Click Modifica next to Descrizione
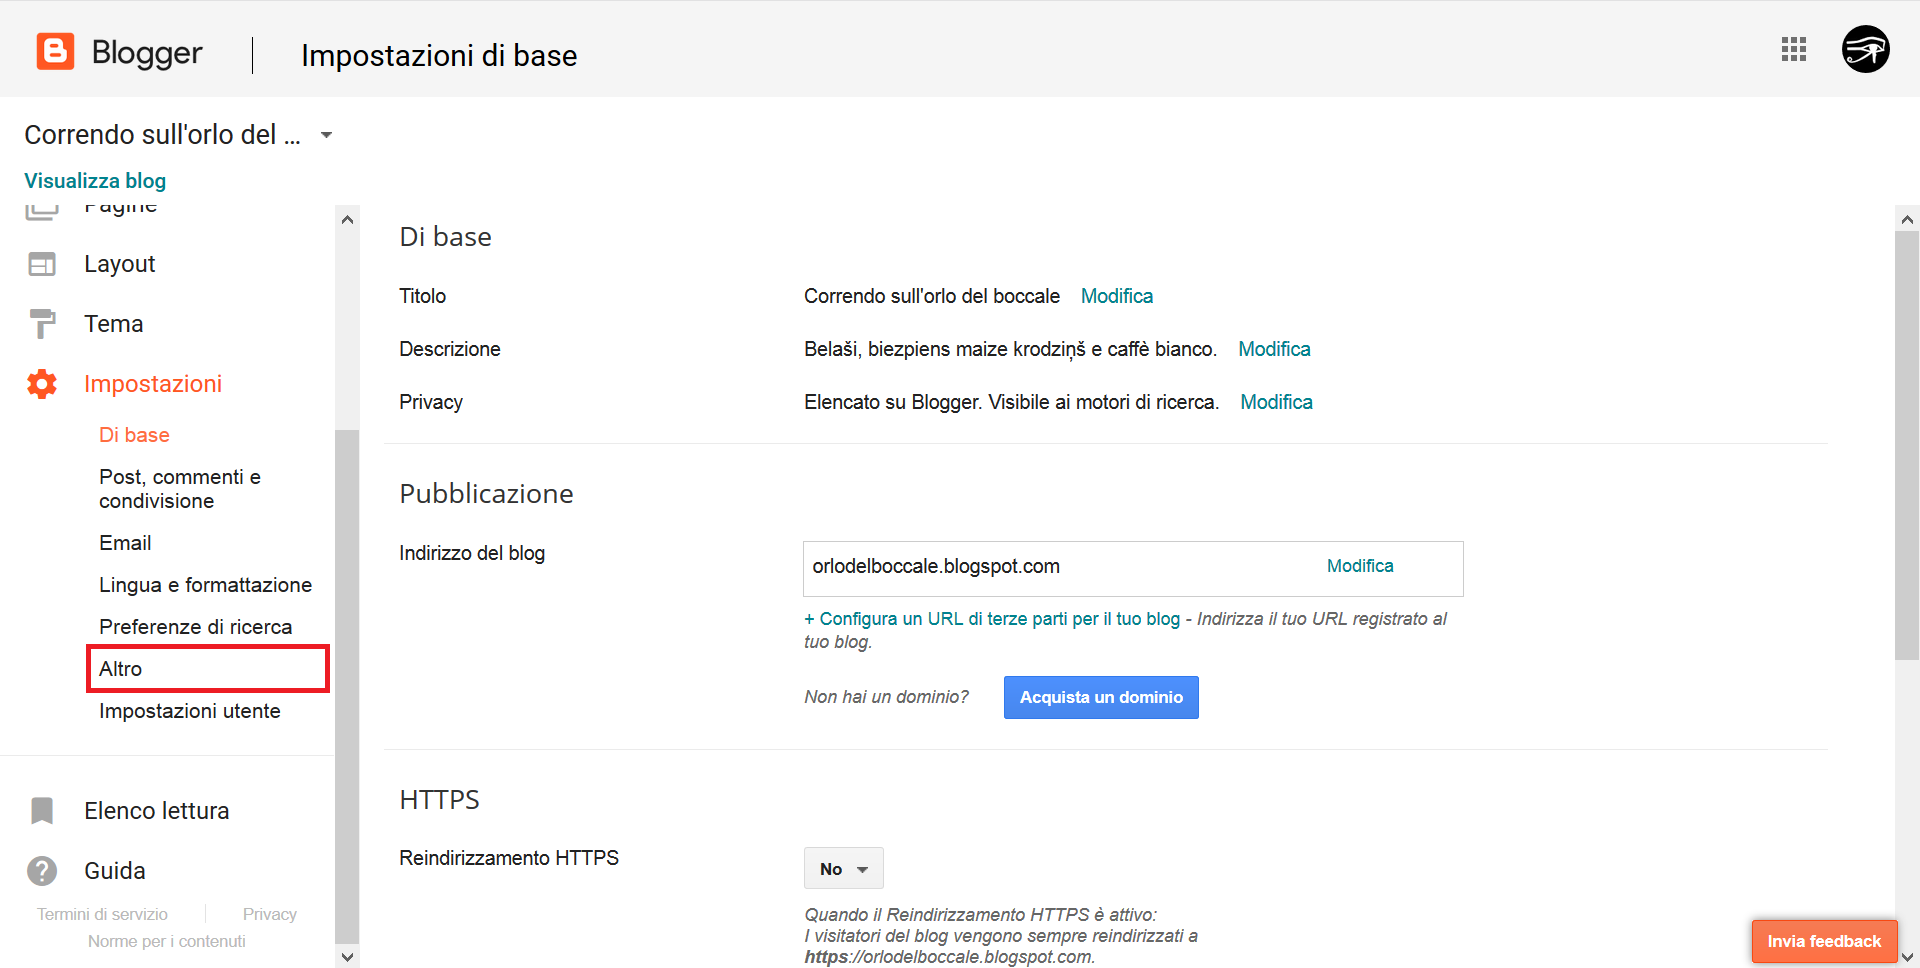This screenshot has height=968, width=1920. (1274, 349)
